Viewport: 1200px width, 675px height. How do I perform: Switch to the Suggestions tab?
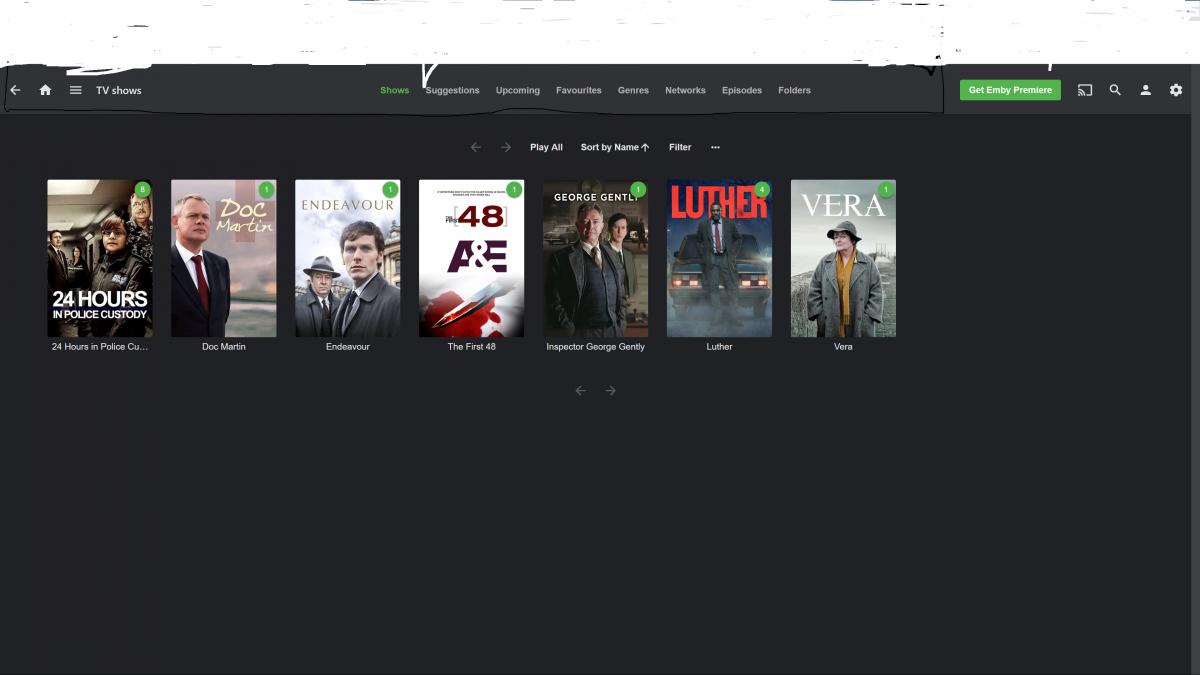[453, 90]
